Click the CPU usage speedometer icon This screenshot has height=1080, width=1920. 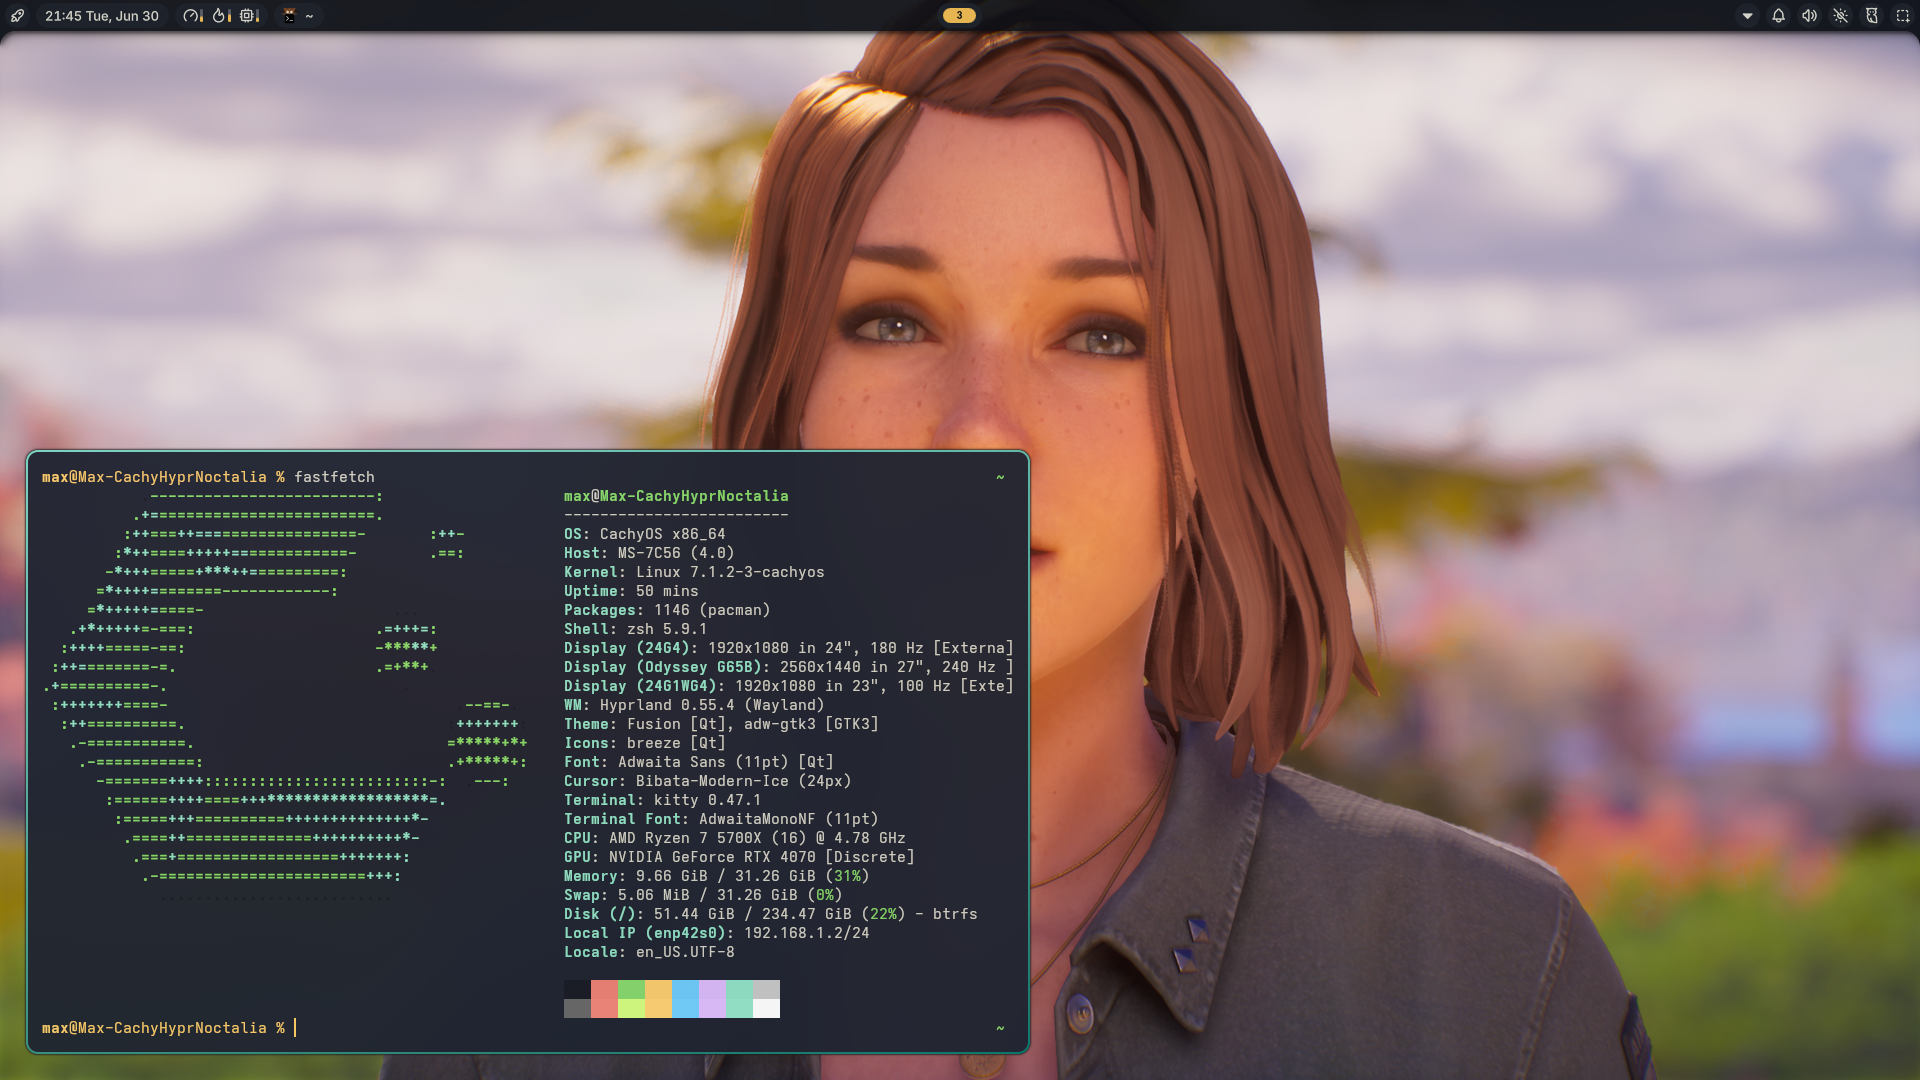click(192, 16)
